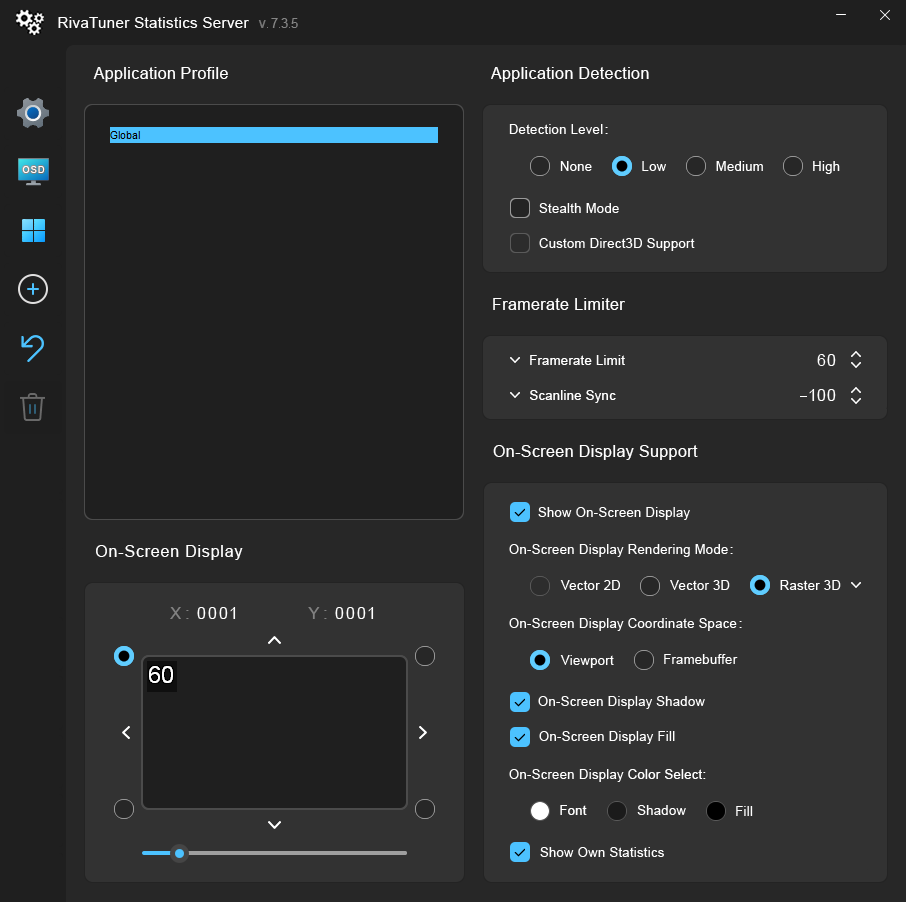Viewport: 906px width, 902px height.
Task: Reset profile using the undo arrow icon
Action: tap(32, 348)
